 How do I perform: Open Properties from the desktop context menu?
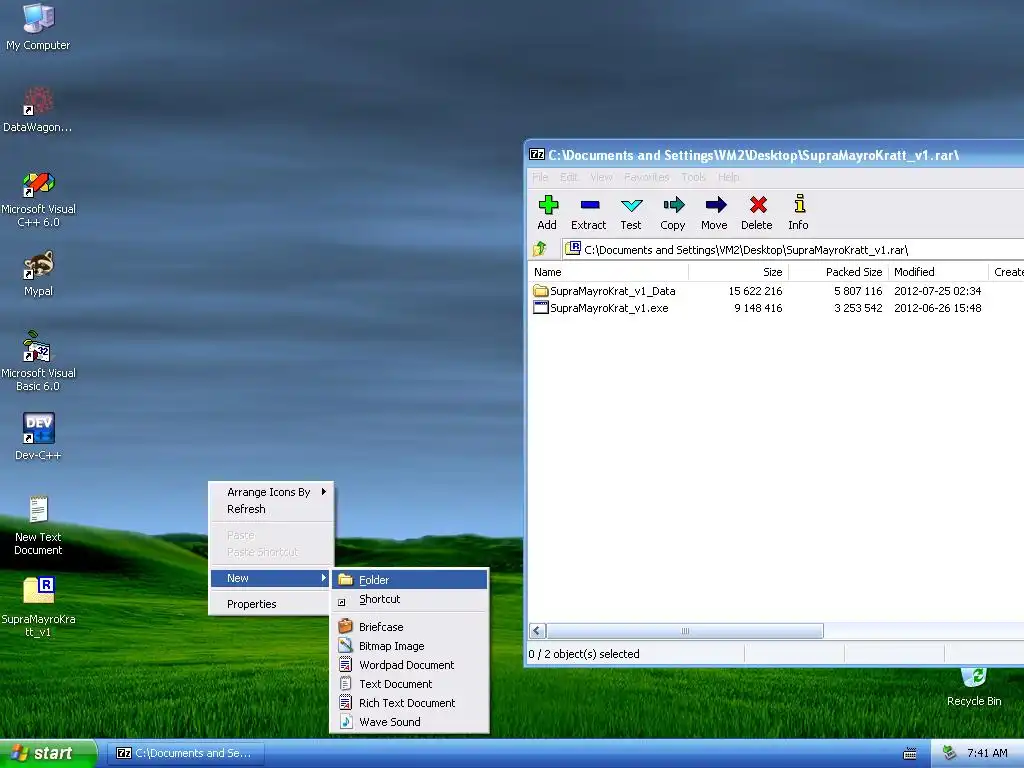[x=270, y=604]
